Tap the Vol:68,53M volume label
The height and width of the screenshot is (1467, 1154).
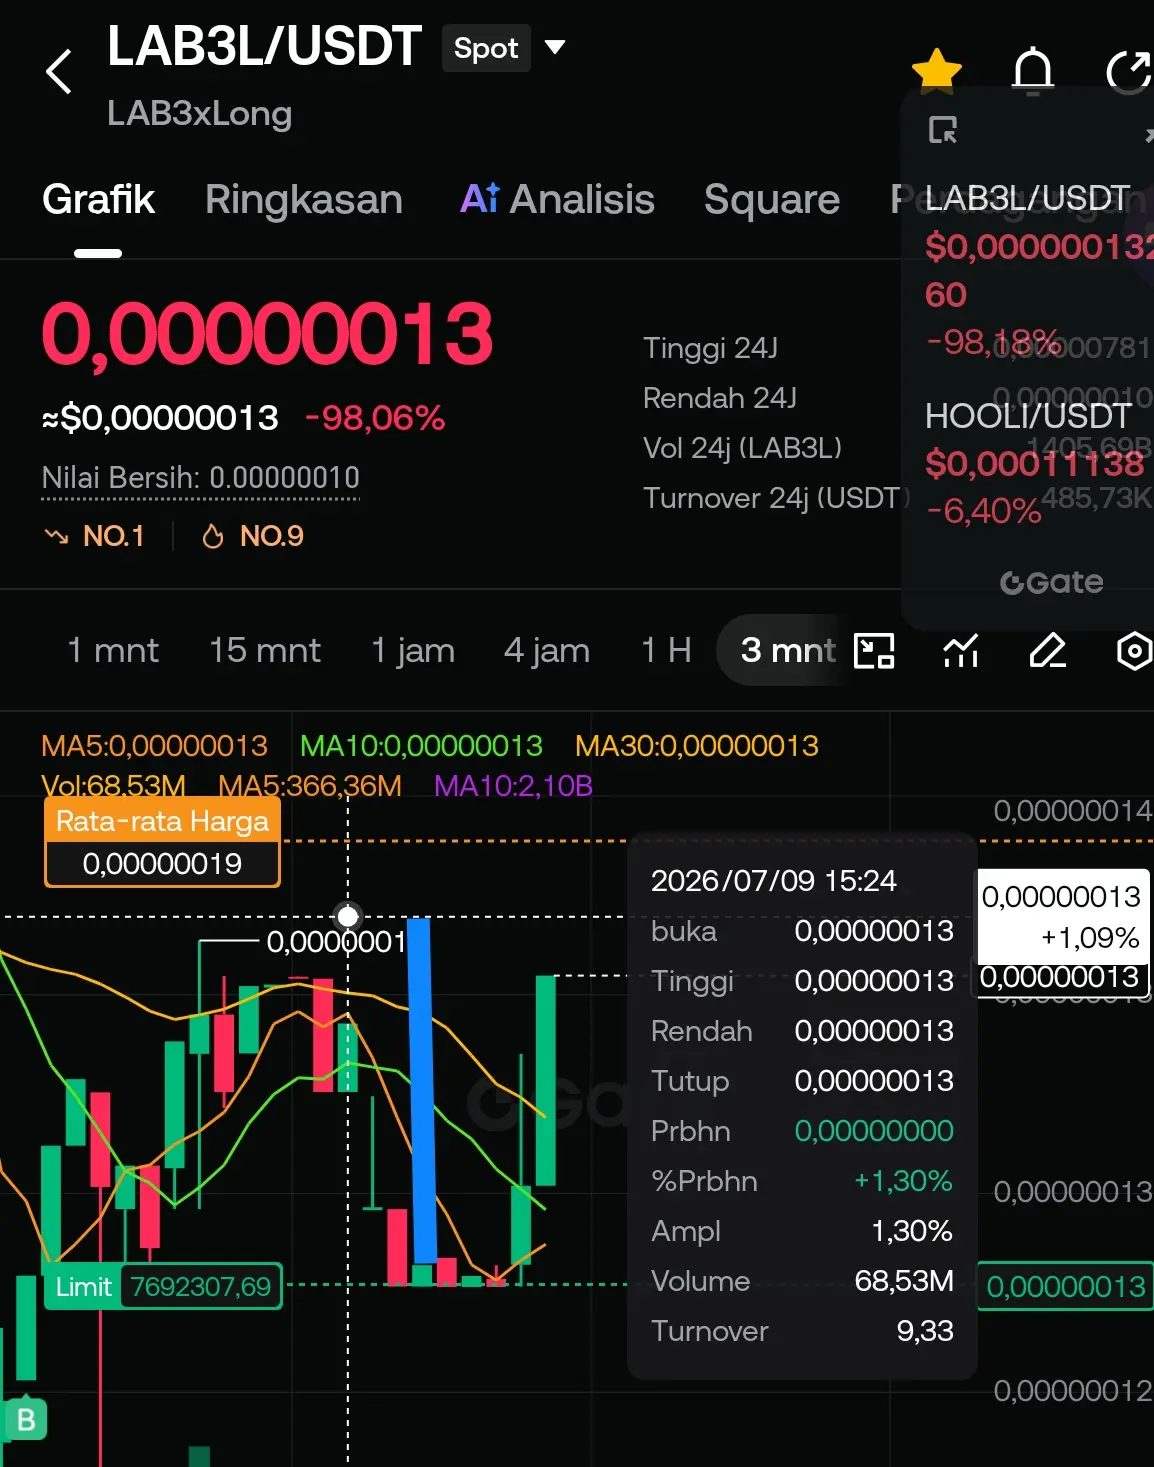tap(113, 786)
